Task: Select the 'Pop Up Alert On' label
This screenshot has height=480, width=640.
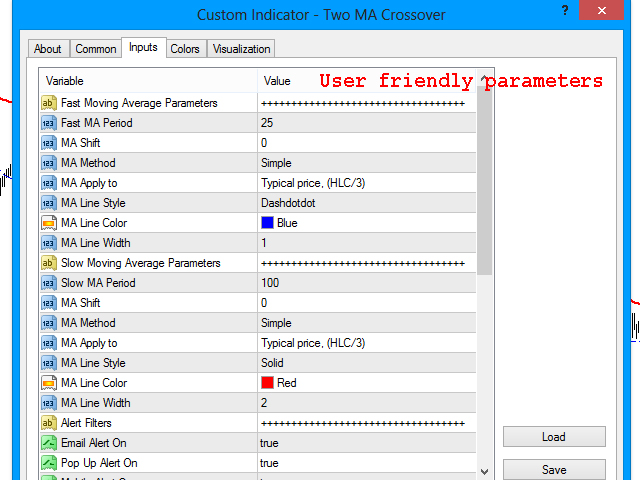Action: point(99,463)
